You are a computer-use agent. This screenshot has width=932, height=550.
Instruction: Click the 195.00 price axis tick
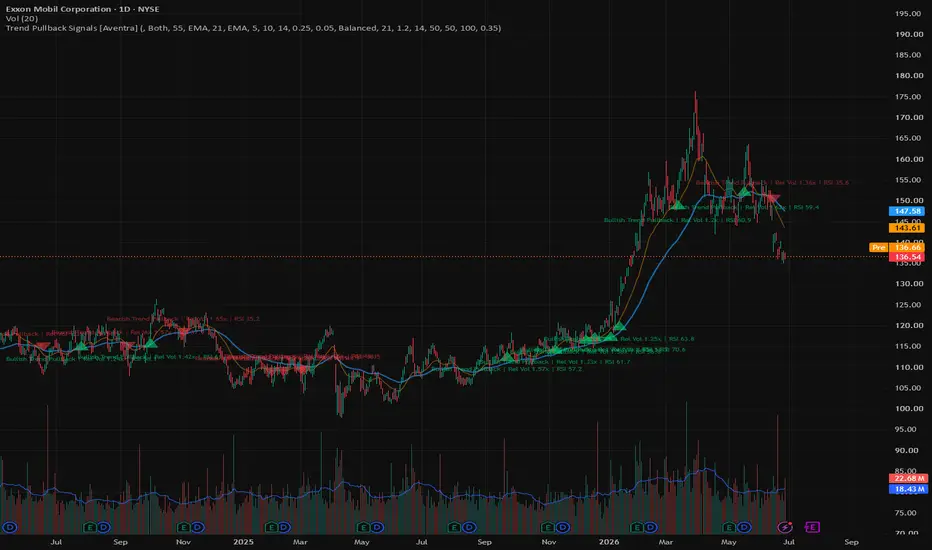[909, 13]
